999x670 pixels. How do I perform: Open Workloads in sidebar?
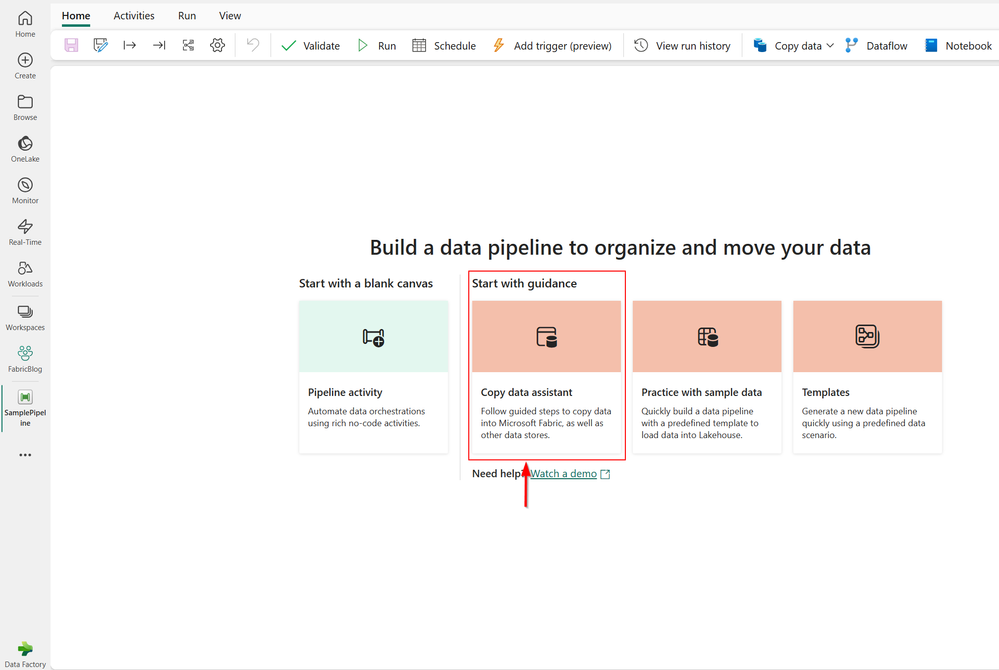(25, 274)
